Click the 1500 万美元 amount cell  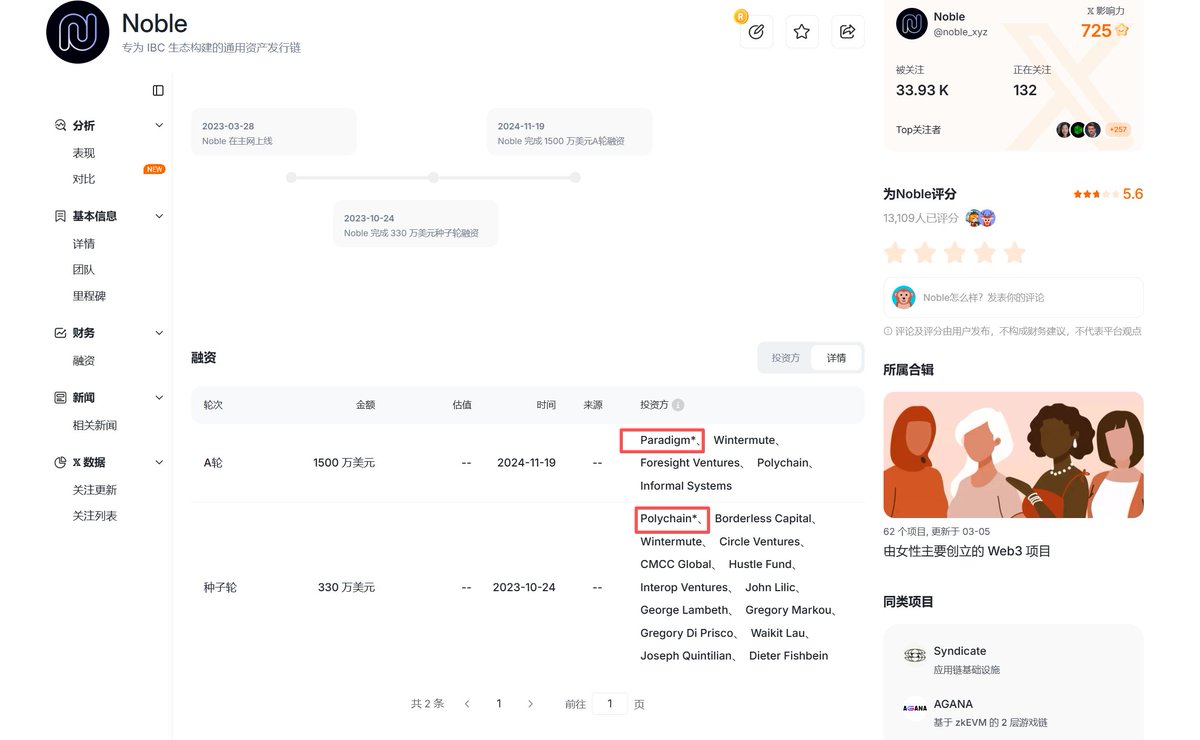(x=344, y=463)
